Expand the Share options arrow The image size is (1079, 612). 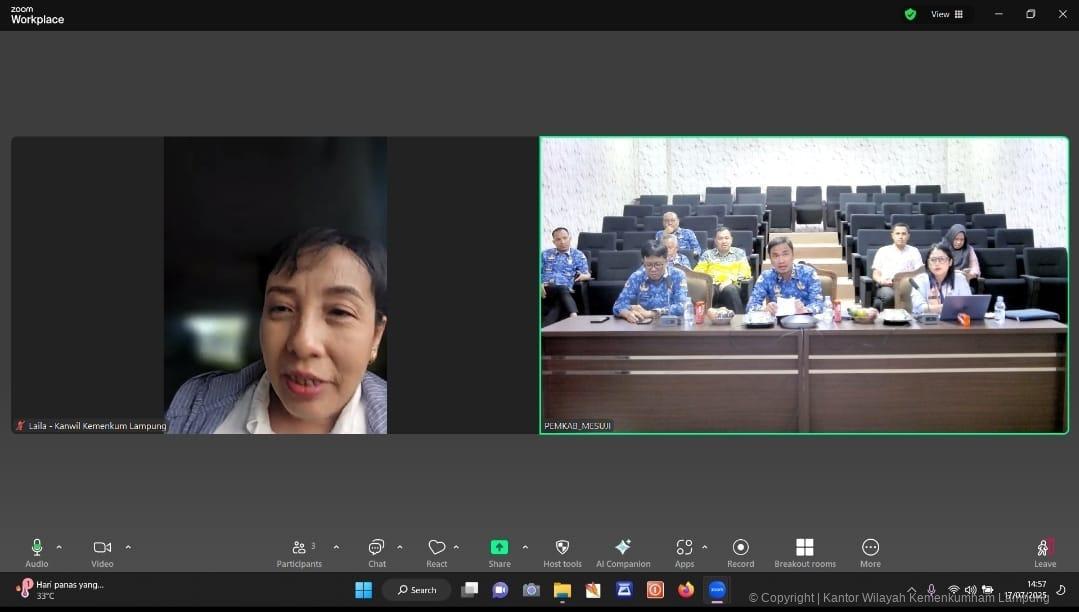[x=525, y=547]
